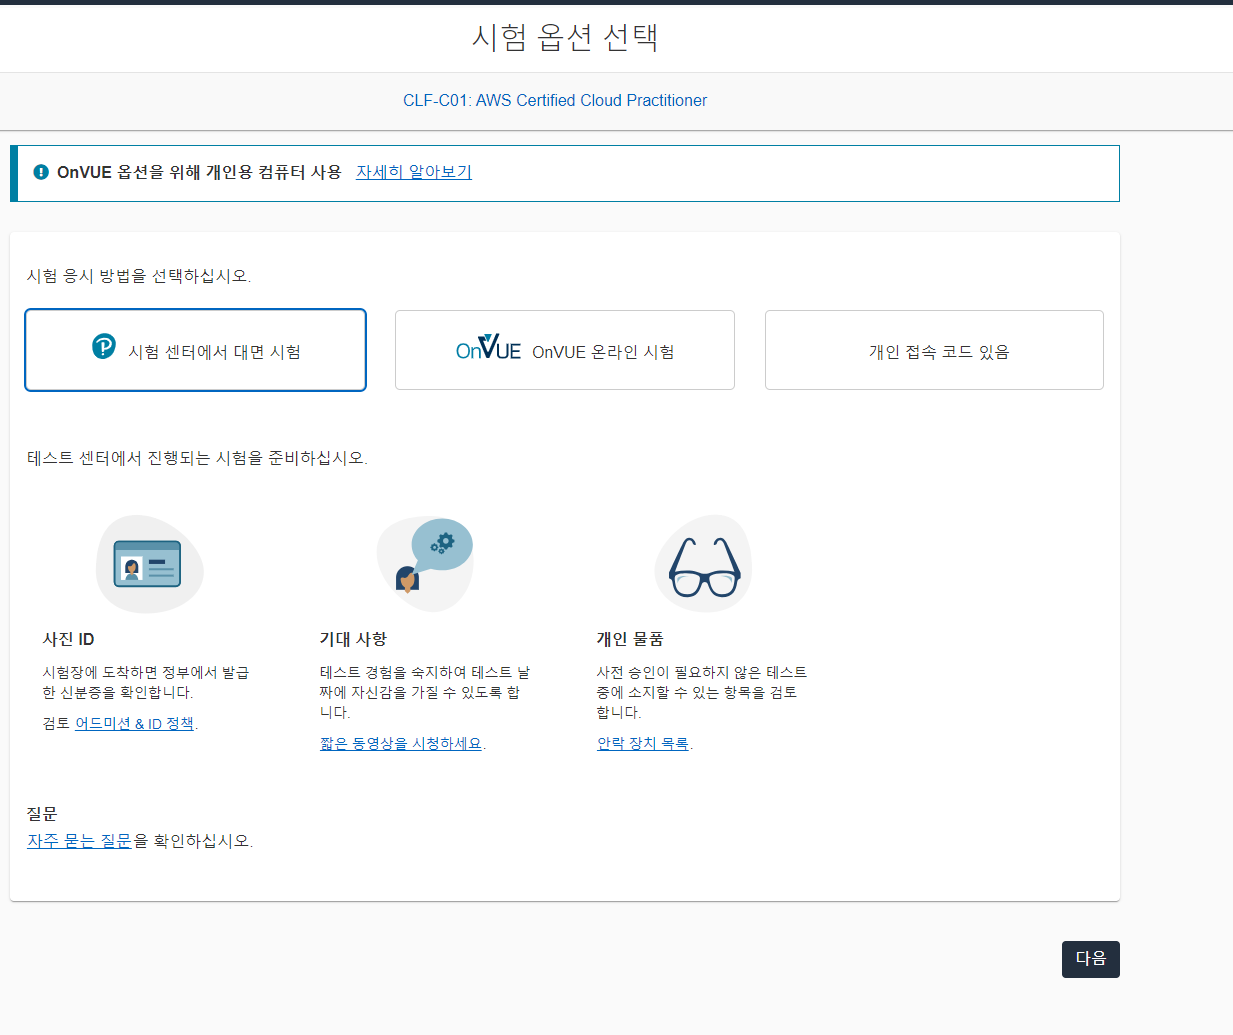Select 시험 센터에서 대면 시험 option
The image size is (1233, 1035).
pyautogui.click(x=195, y=350)
